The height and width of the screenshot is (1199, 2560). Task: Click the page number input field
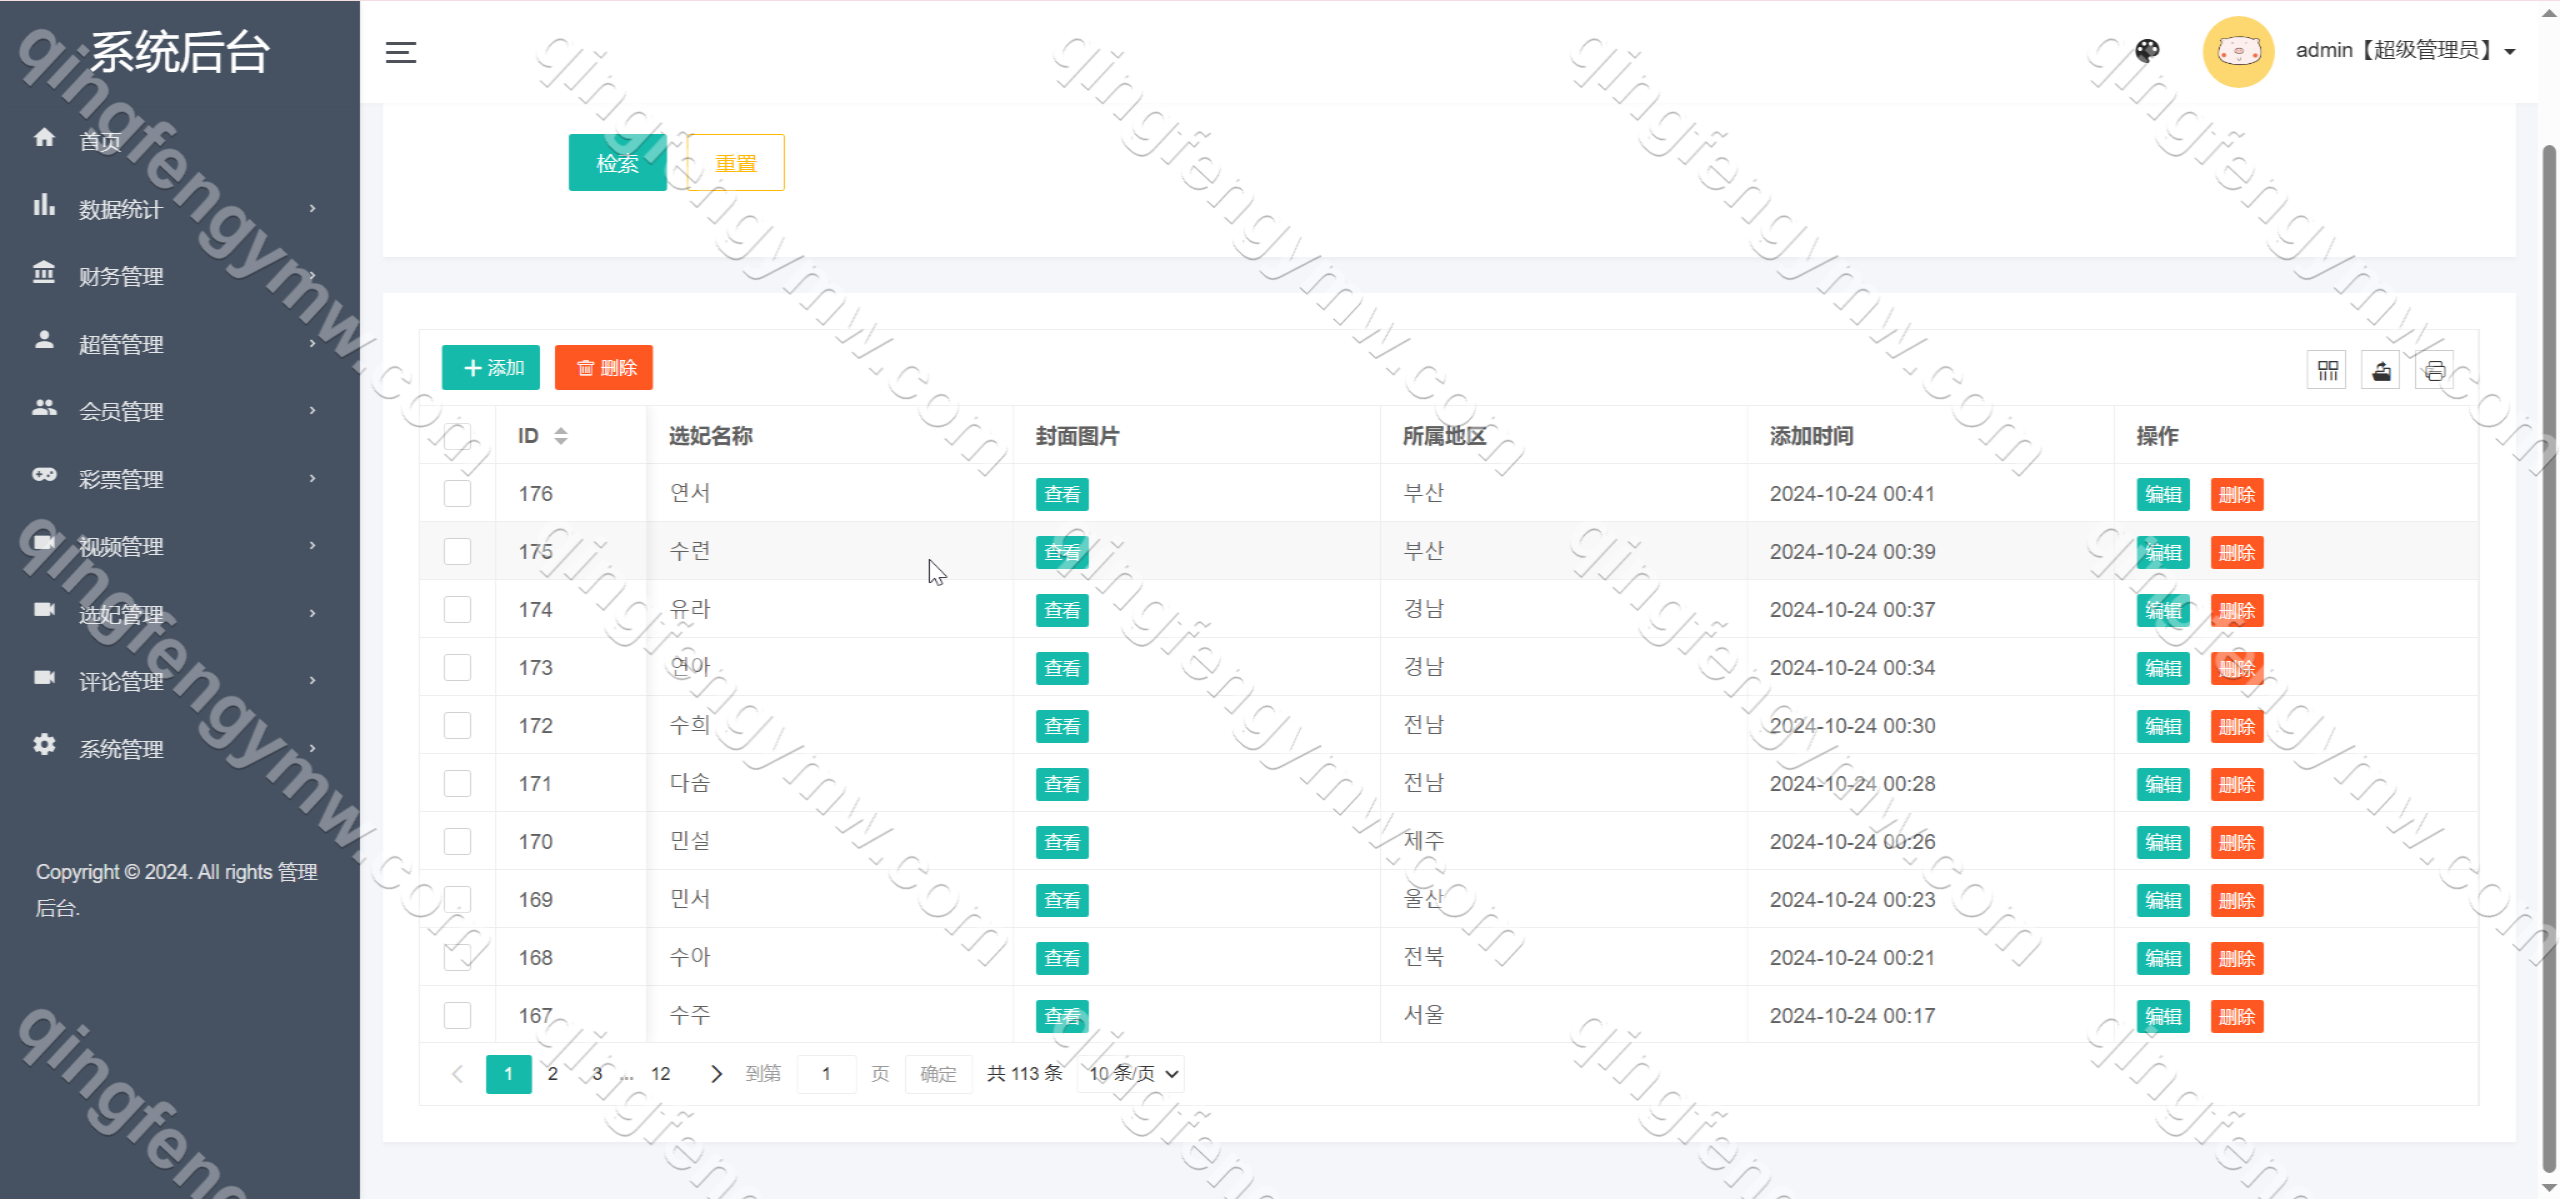826,1074
